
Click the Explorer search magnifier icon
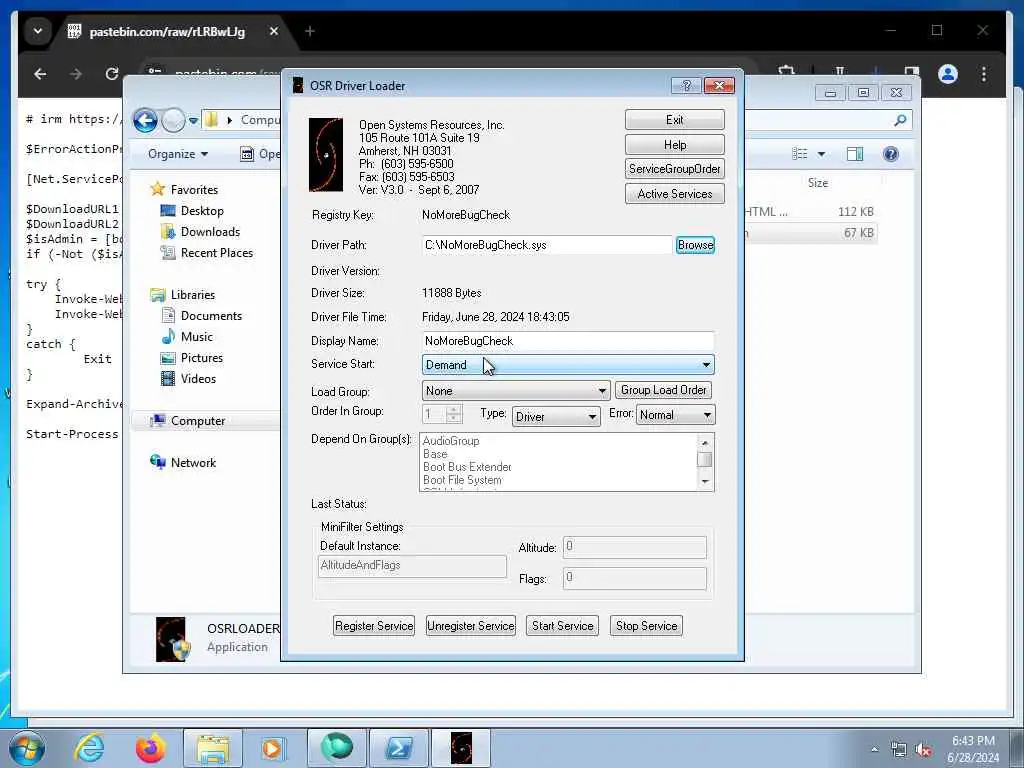point(900,120)
